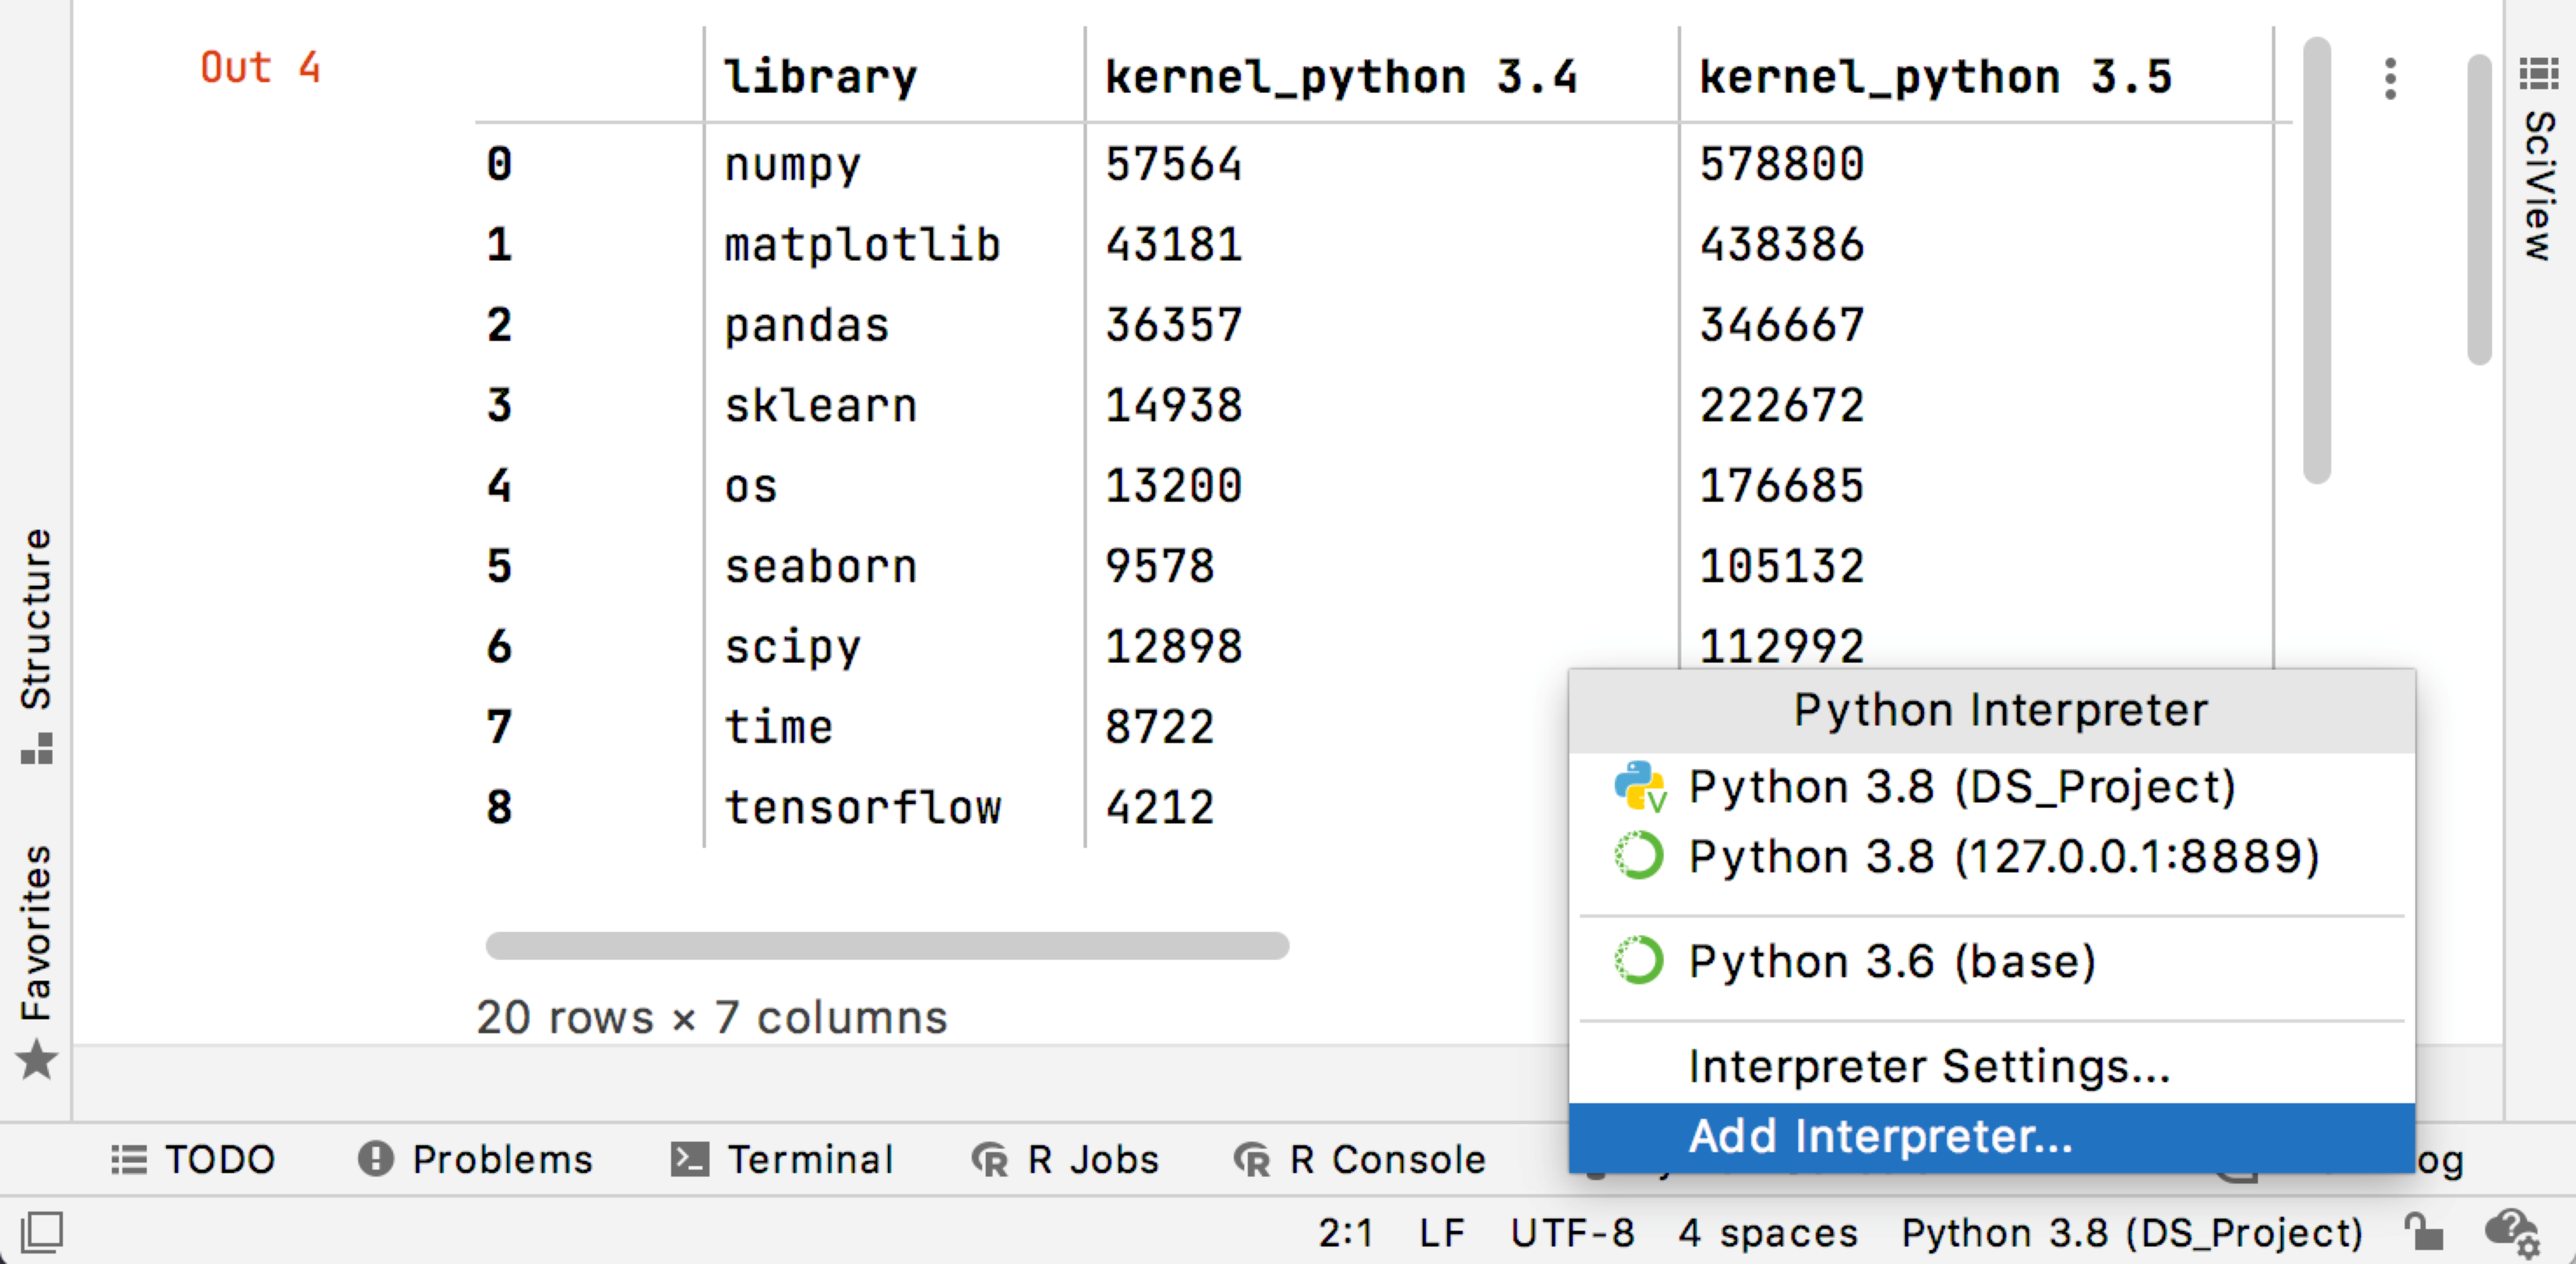This screenshot has width=2576, height=1264.
Task: Open the SciView table kebab options menu
Action: coord(2390,80)
